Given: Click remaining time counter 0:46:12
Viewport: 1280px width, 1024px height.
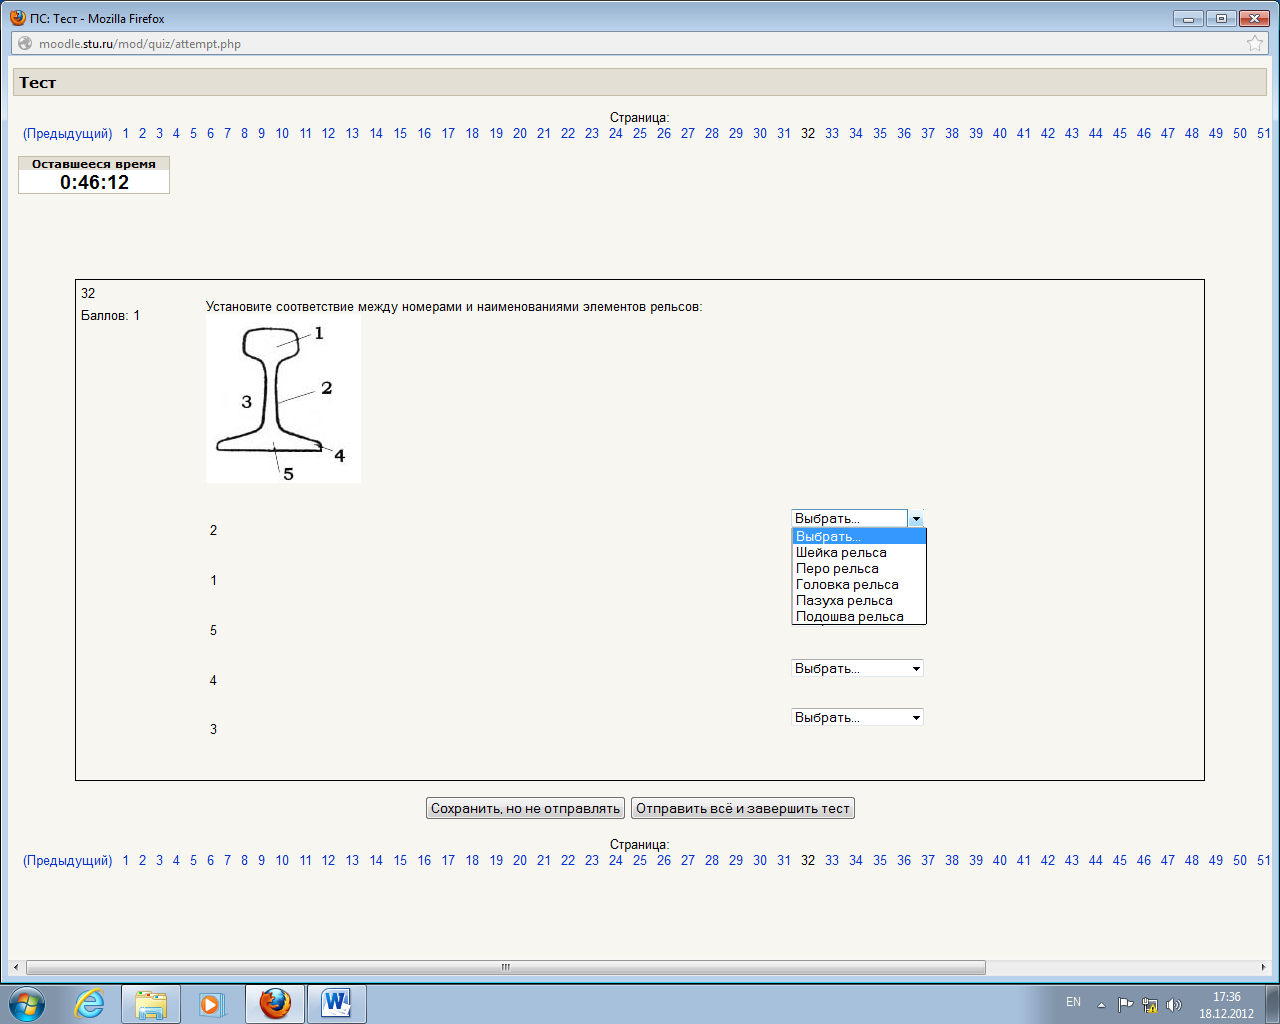Looking at the screenshot, I should (94, 182).
